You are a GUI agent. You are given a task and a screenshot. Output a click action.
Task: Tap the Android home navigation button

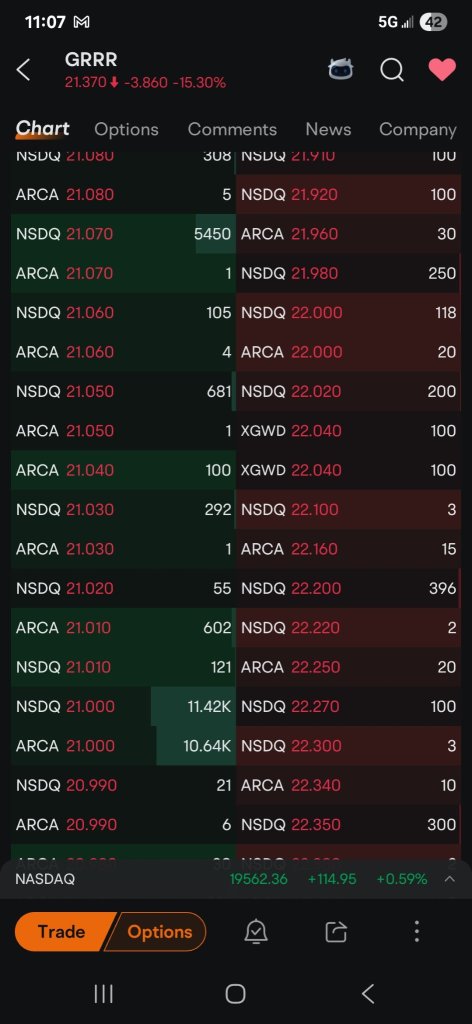click(235, 994)
